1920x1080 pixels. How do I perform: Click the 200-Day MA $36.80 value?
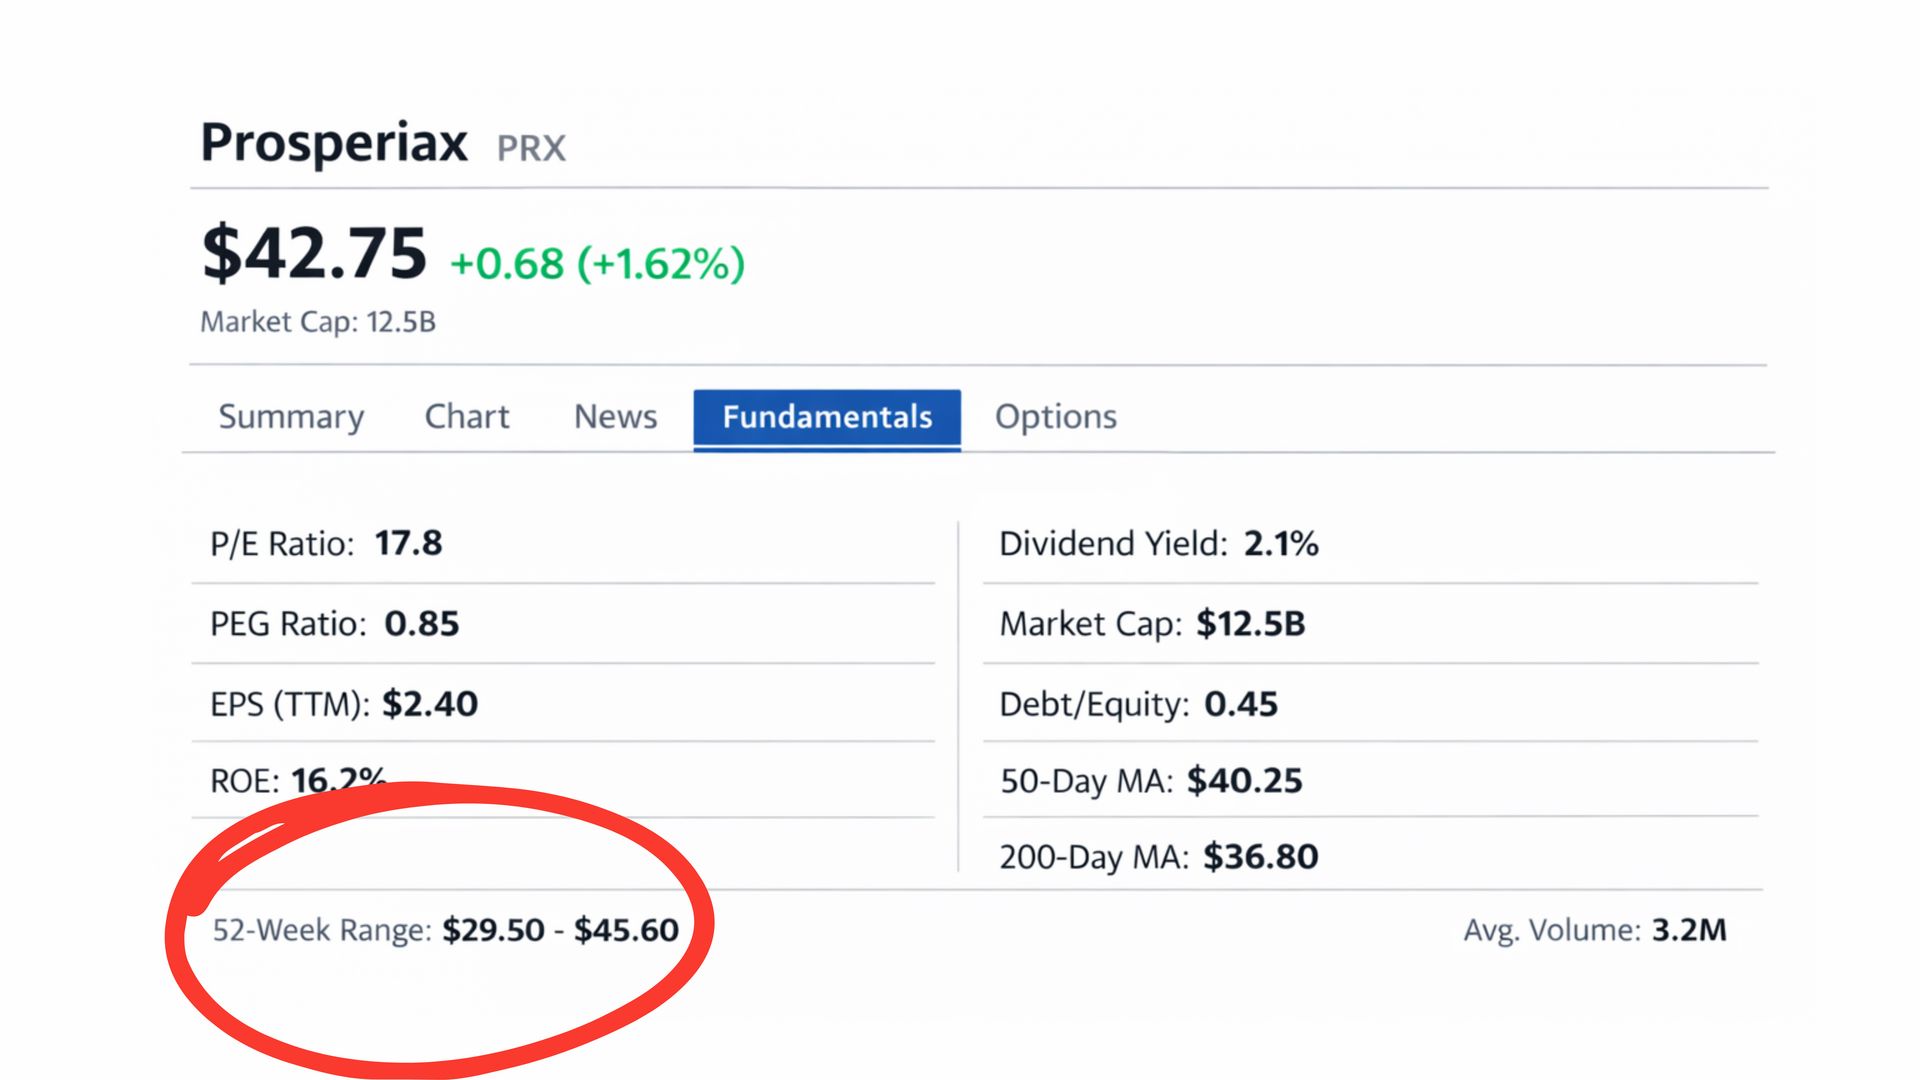(x=1260, y=857)
